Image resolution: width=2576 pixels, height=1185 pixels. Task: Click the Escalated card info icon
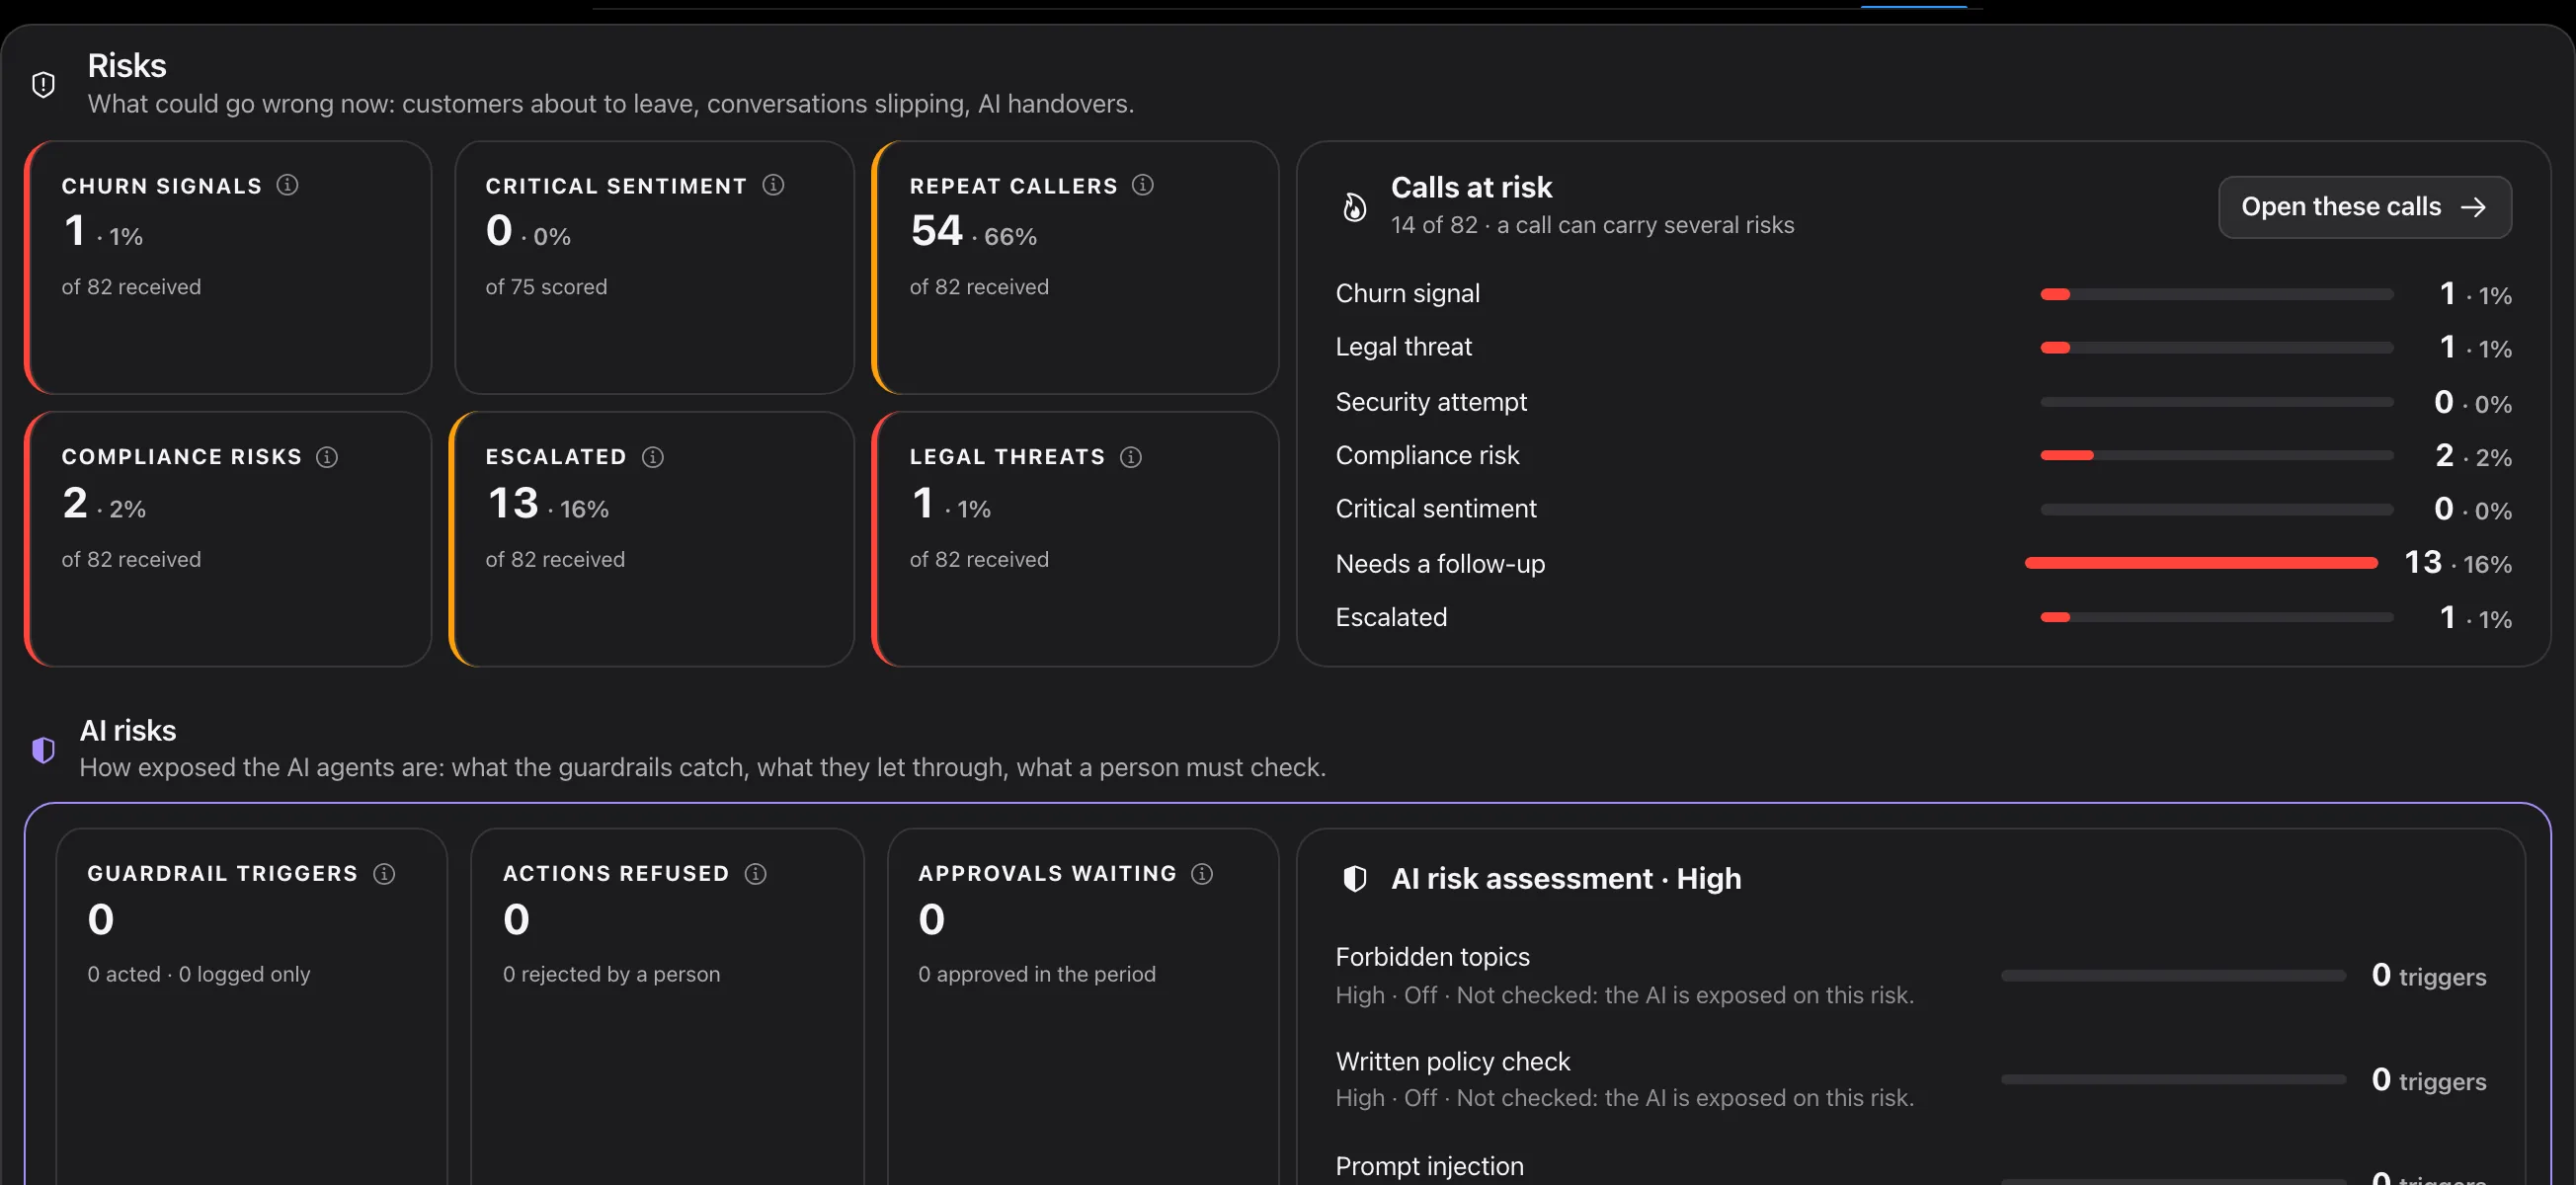click(x=652, y=457)
